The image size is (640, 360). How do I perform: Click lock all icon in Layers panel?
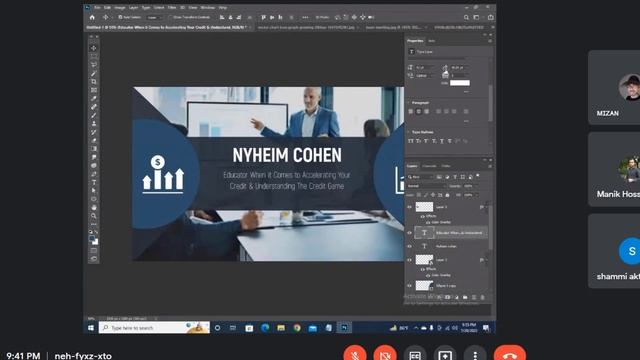click(x=447, y=195)
